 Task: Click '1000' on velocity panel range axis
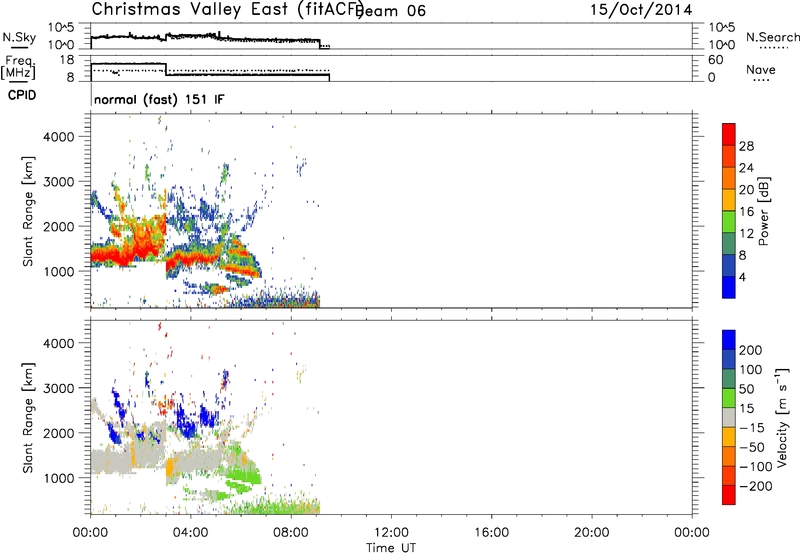(x=59, y=478)
